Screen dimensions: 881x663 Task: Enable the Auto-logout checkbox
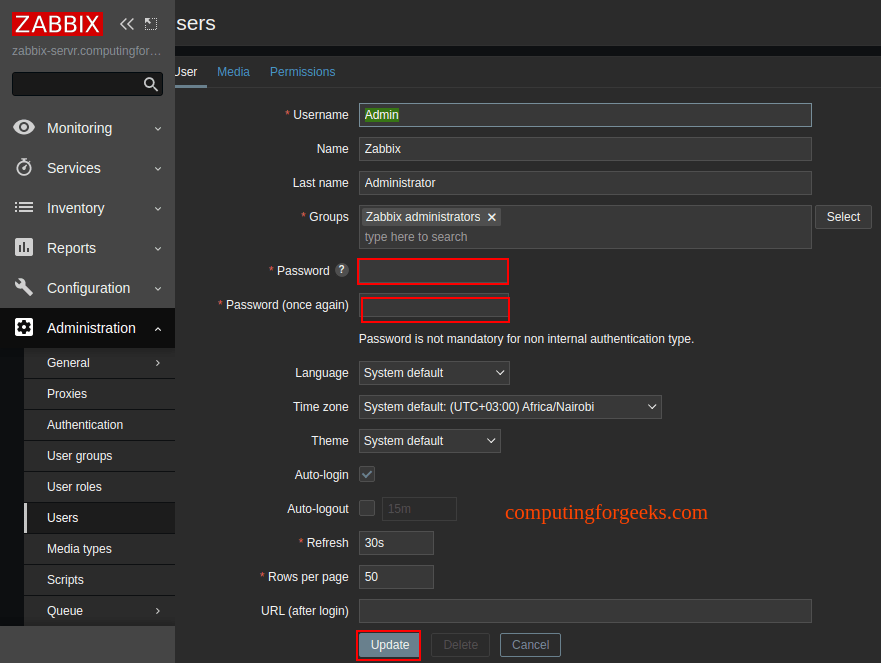(367, 508)
